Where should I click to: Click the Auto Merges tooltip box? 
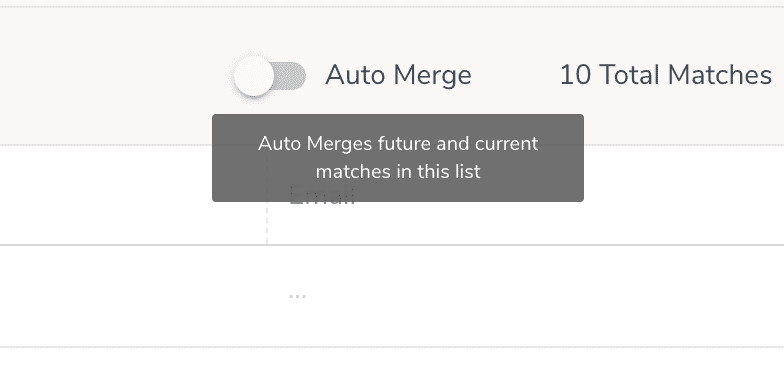(x=398, y=158)
